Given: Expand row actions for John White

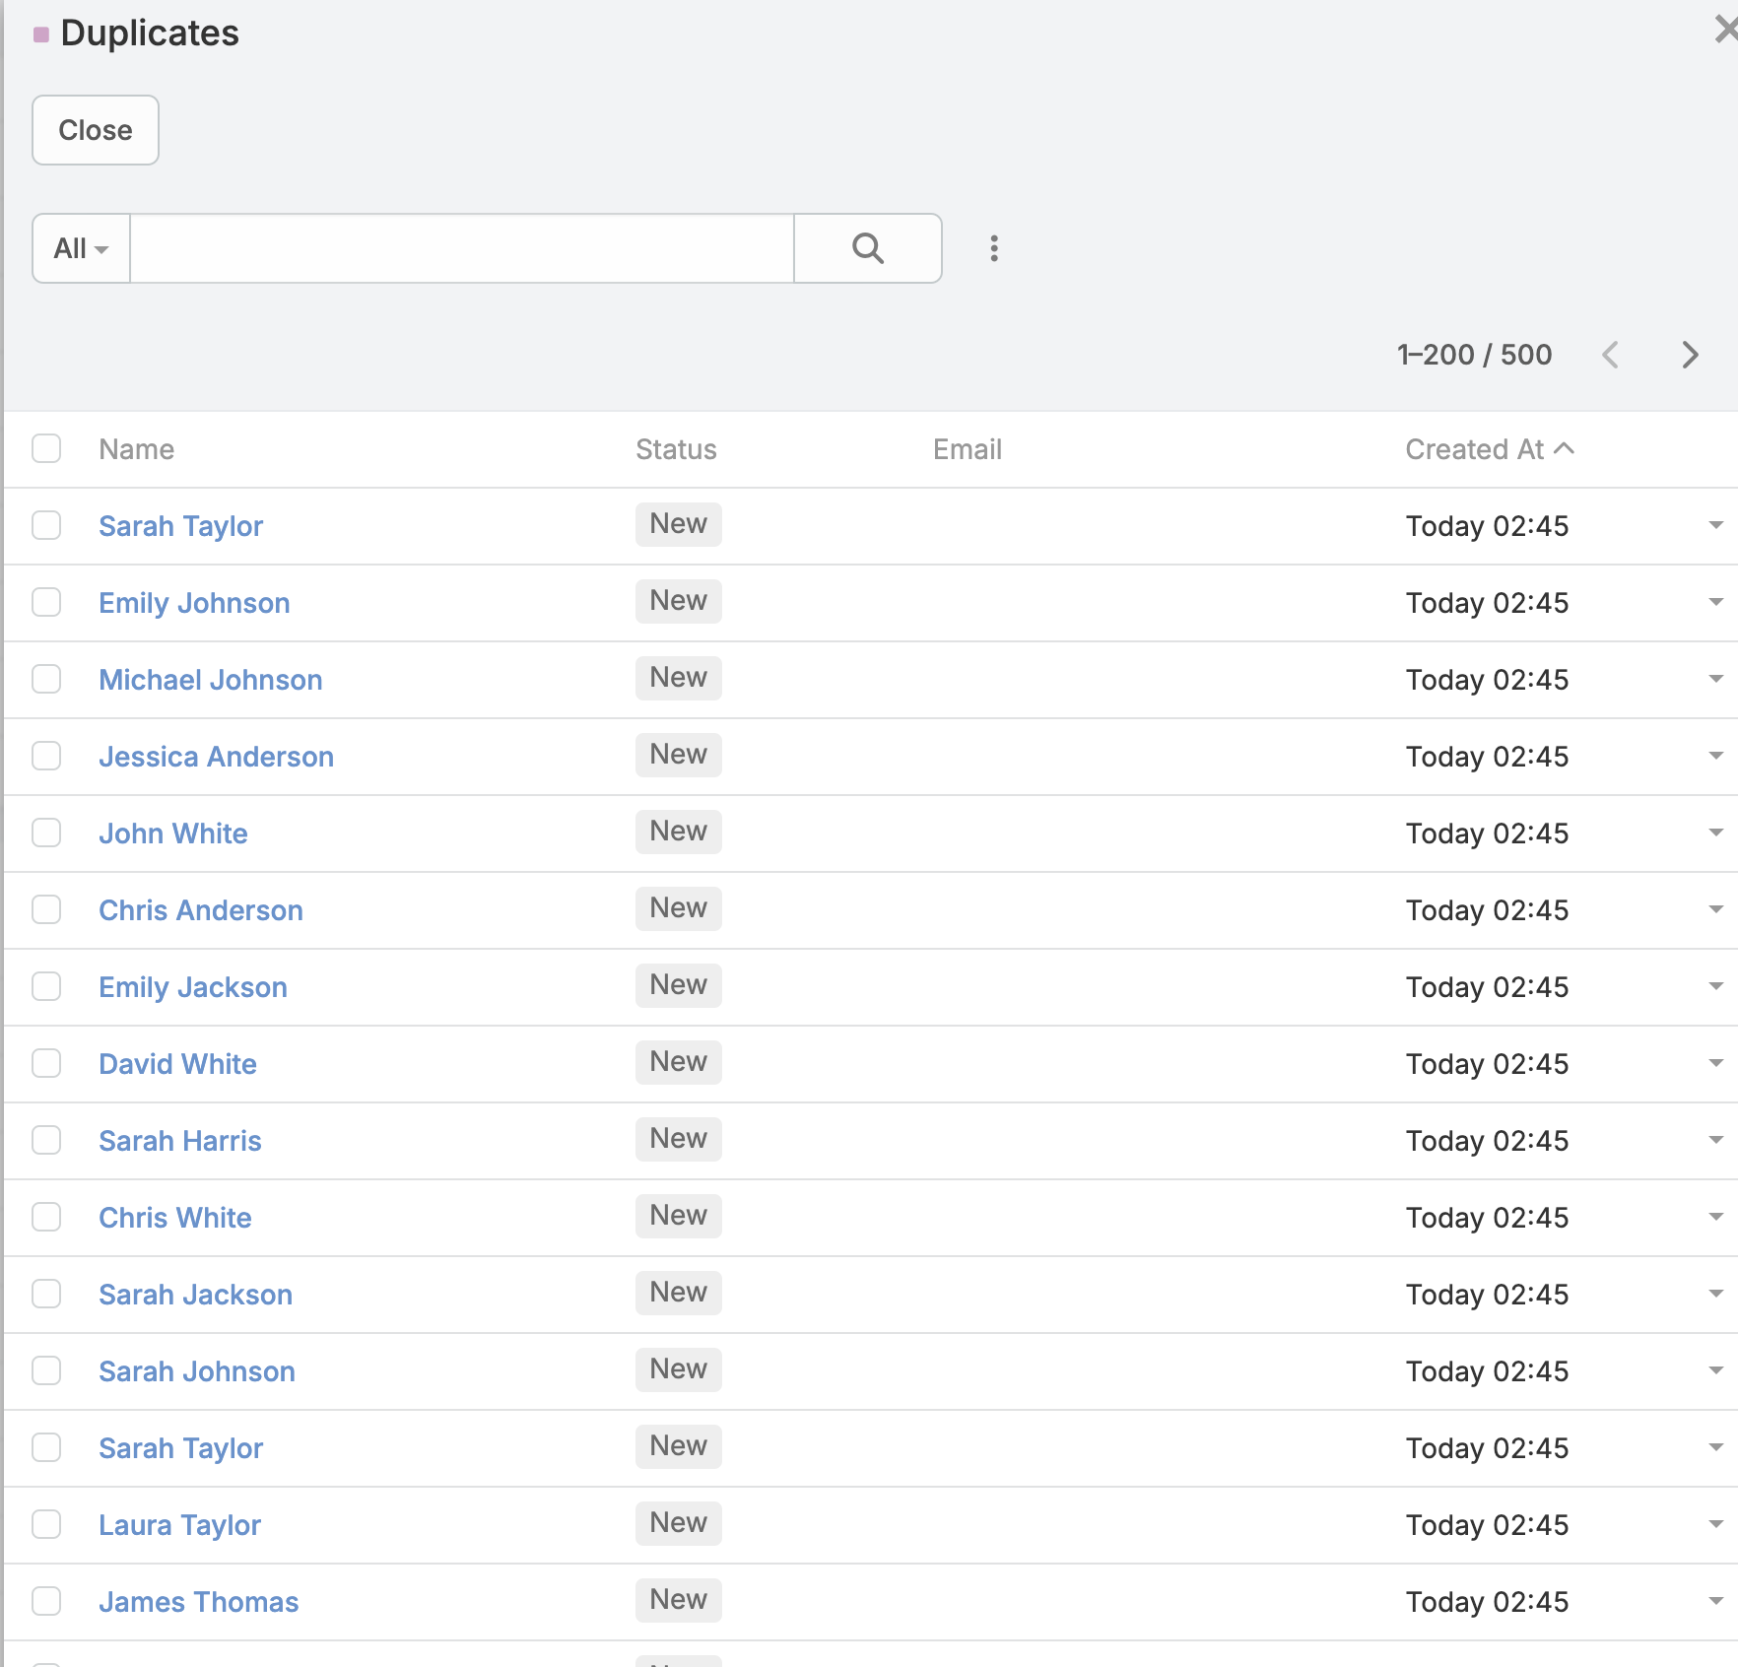Looking at the screenshot, I should [x=1715, y=833].
